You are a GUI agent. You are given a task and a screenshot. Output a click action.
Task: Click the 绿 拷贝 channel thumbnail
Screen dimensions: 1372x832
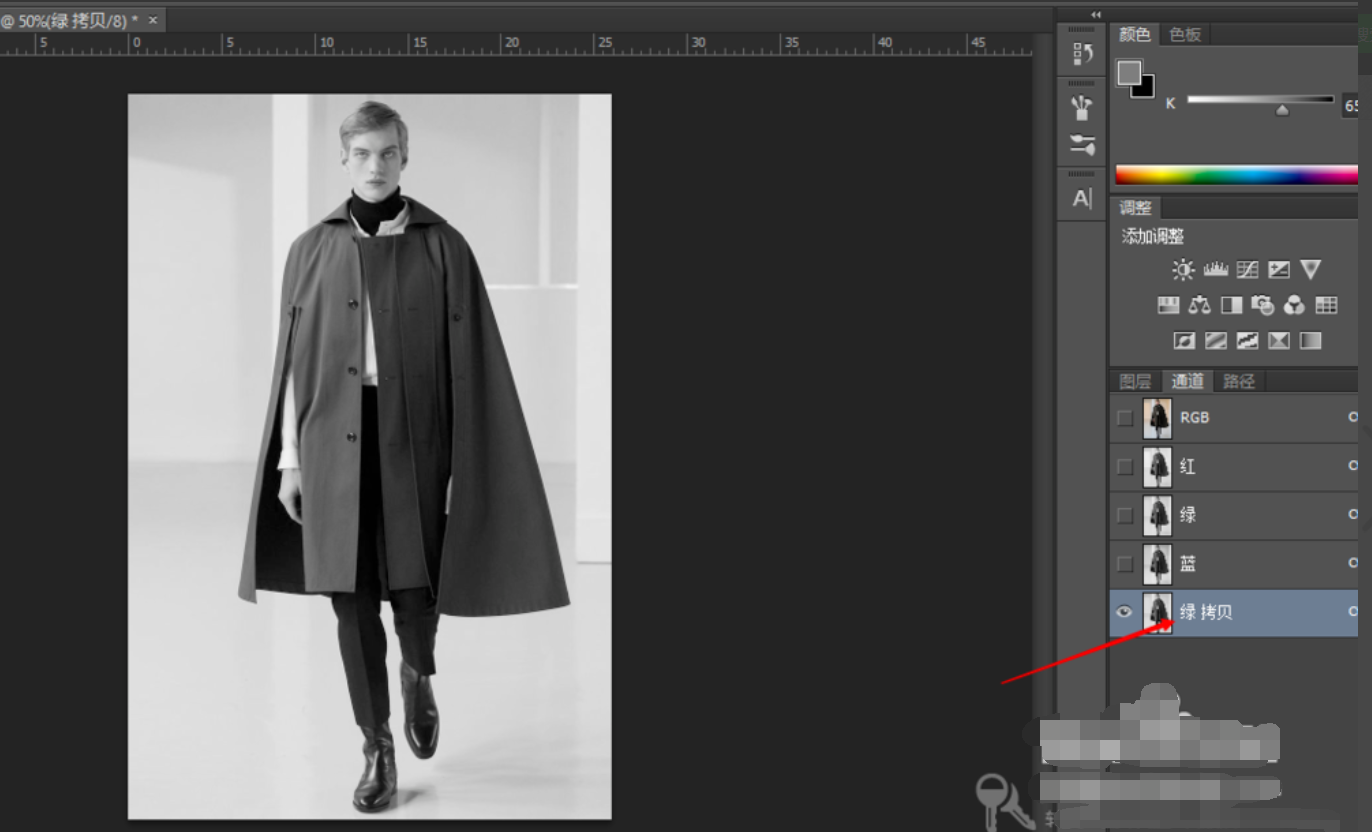click(1157, 612)
